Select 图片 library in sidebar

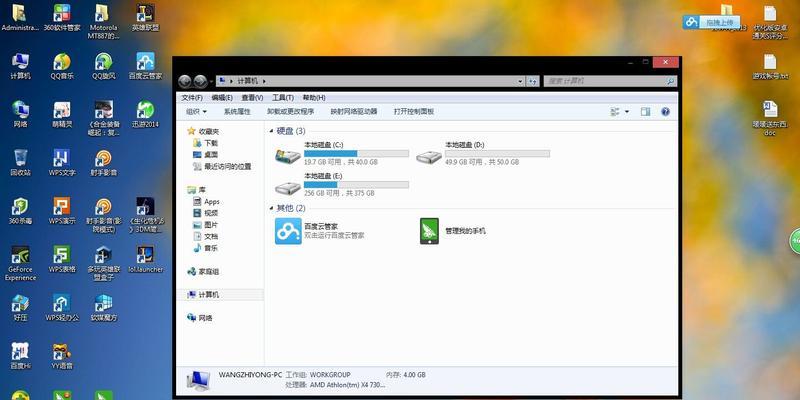click(205, 225)
